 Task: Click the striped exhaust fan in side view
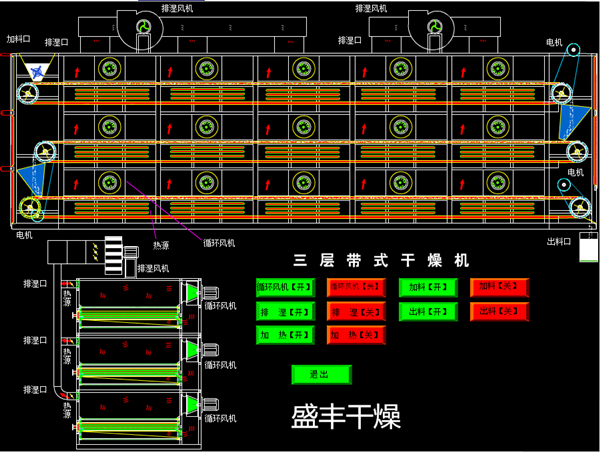(x=115, y=253)
